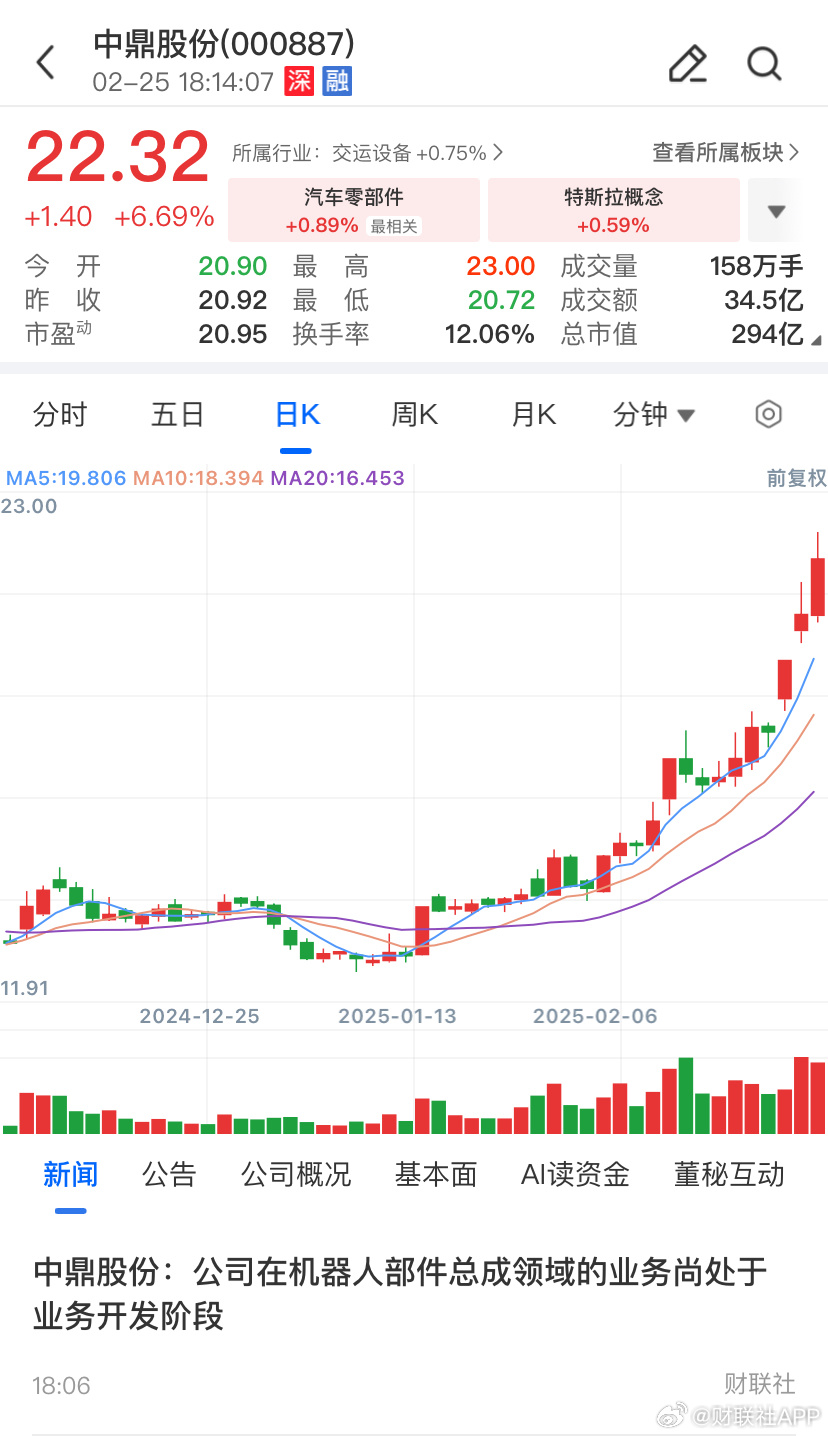Tap the MA10:18.394 indicator label
828x1436 pixels.
coord(198,478)
